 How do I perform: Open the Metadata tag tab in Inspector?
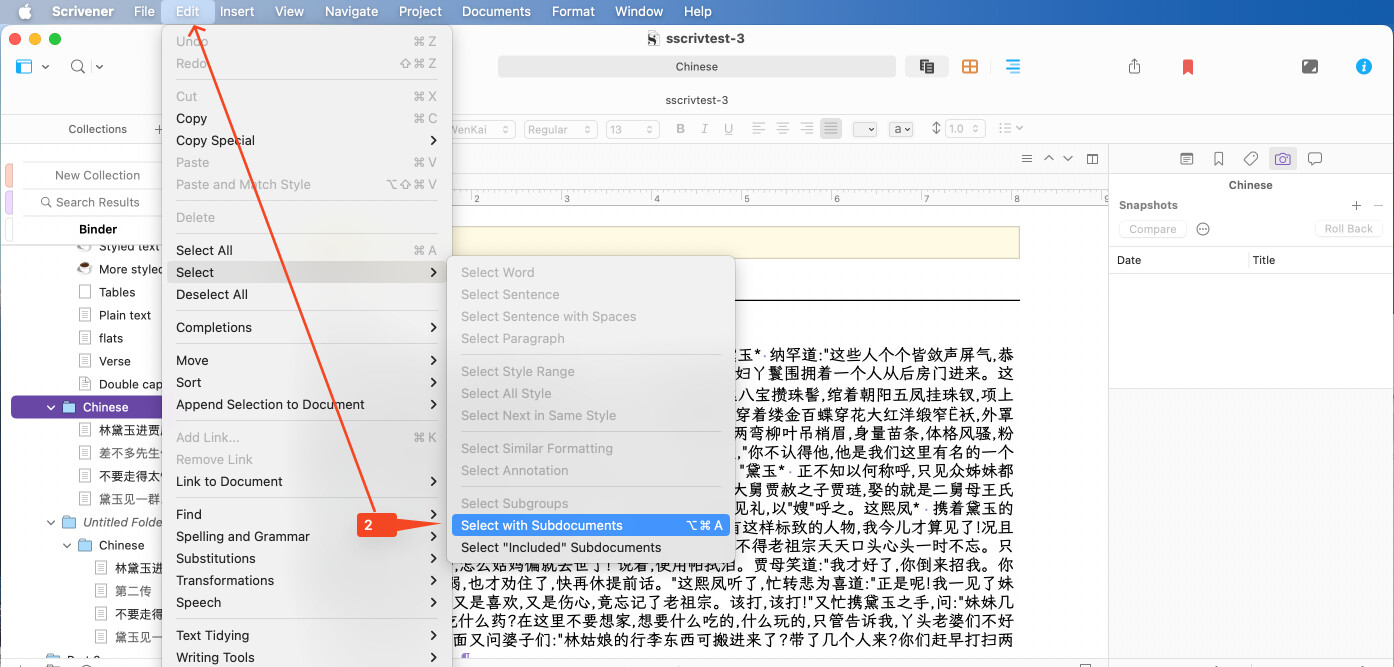point(1250,159)
